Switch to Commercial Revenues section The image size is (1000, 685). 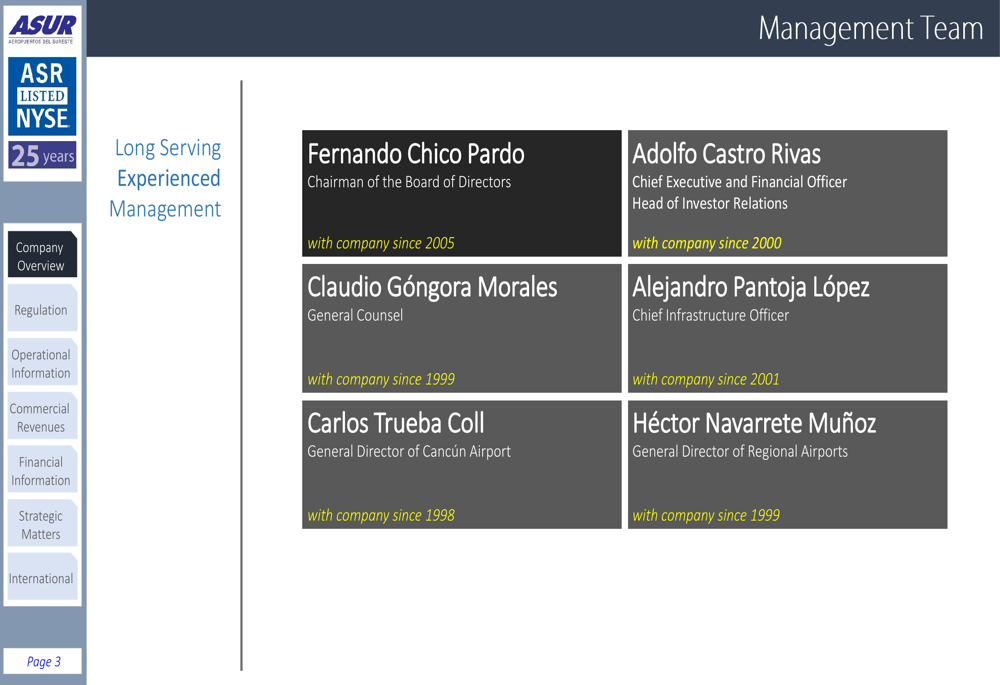pyautogui.click(x=41, y=418)
